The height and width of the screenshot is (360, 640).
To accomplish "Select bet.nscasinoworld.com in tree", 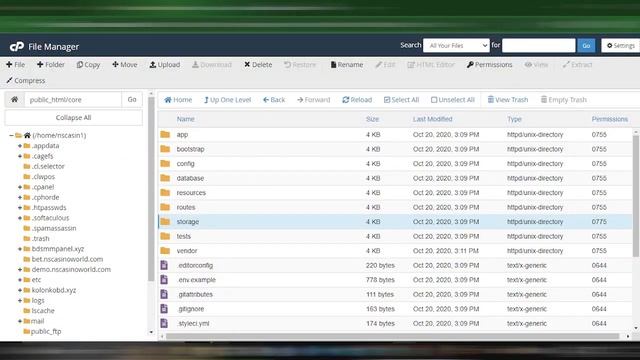I will (x=67, y=259).
